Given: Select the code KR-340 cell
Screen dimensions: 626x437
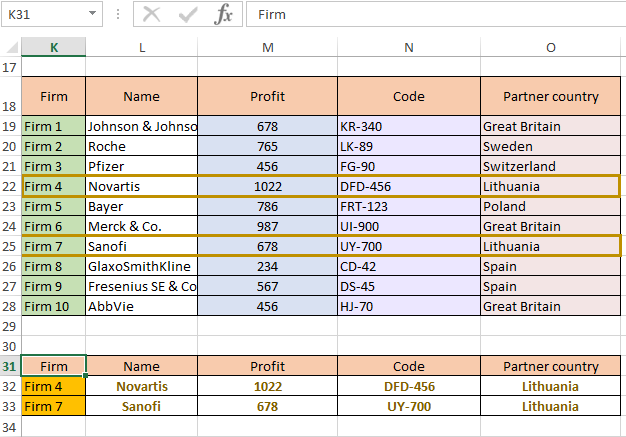Looking at the screenshot, I should coord(409,127).
